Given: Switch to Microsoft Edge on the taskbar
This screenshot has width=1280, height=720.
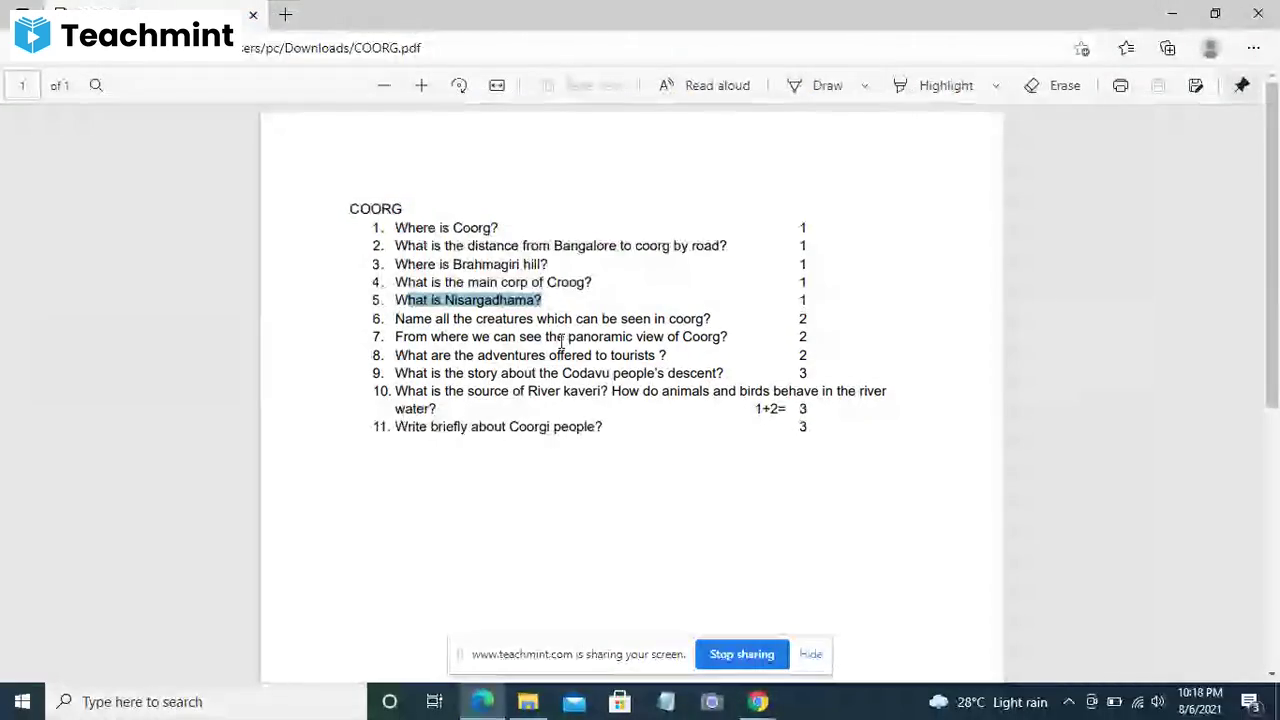Looking at the screenshot, I should pyautogui.click(x=482, y=702).
